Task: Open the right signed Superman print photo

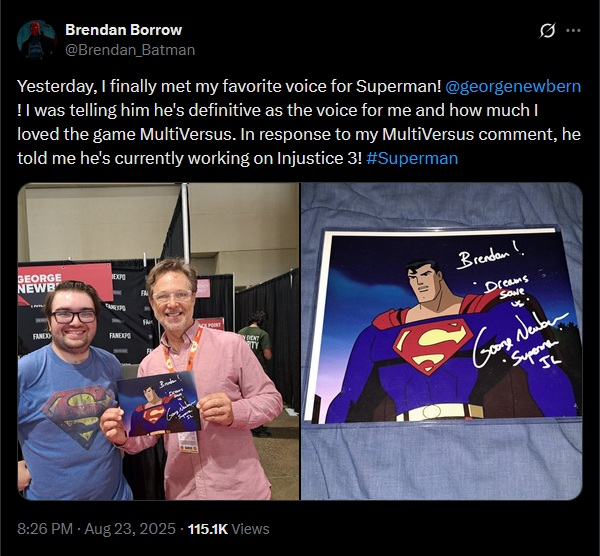Action: pos(442,341)
